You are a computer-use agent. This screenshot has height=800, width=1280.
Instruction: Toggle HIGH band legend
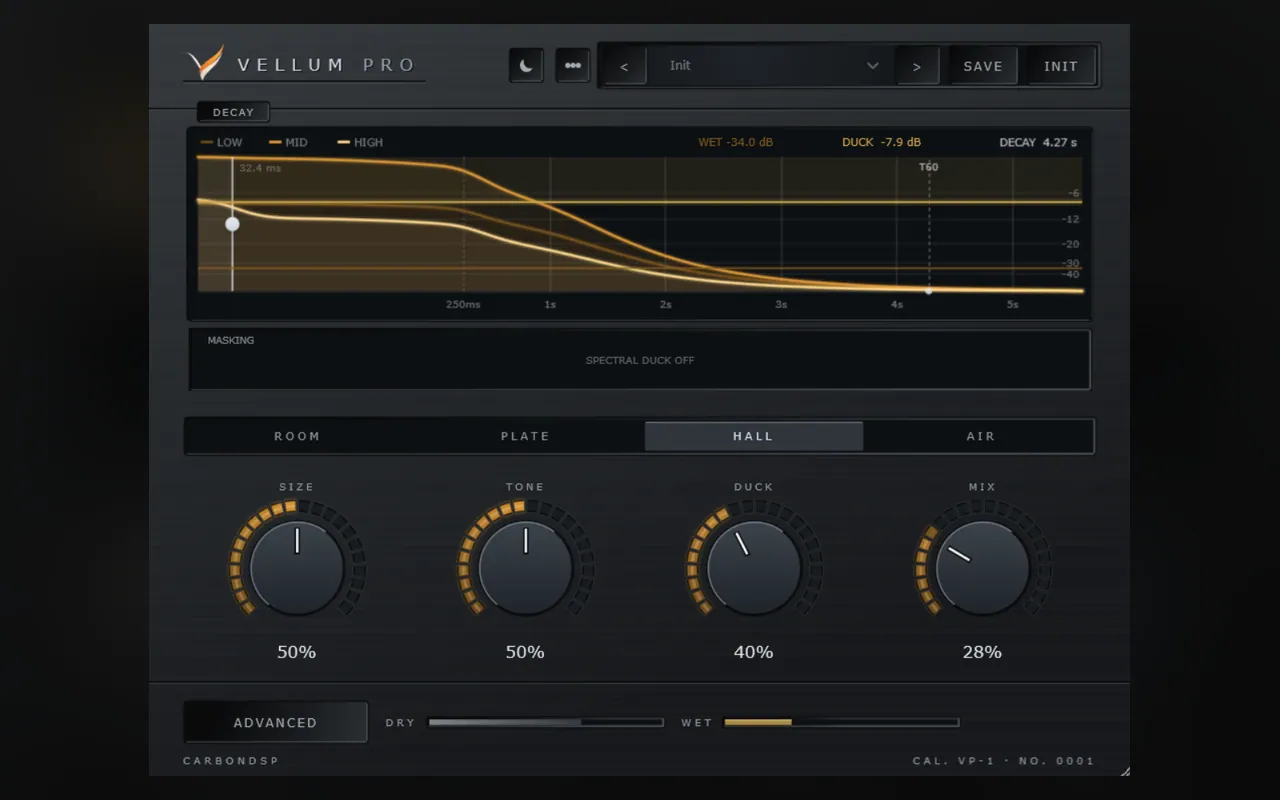click(x=361, y=142)
